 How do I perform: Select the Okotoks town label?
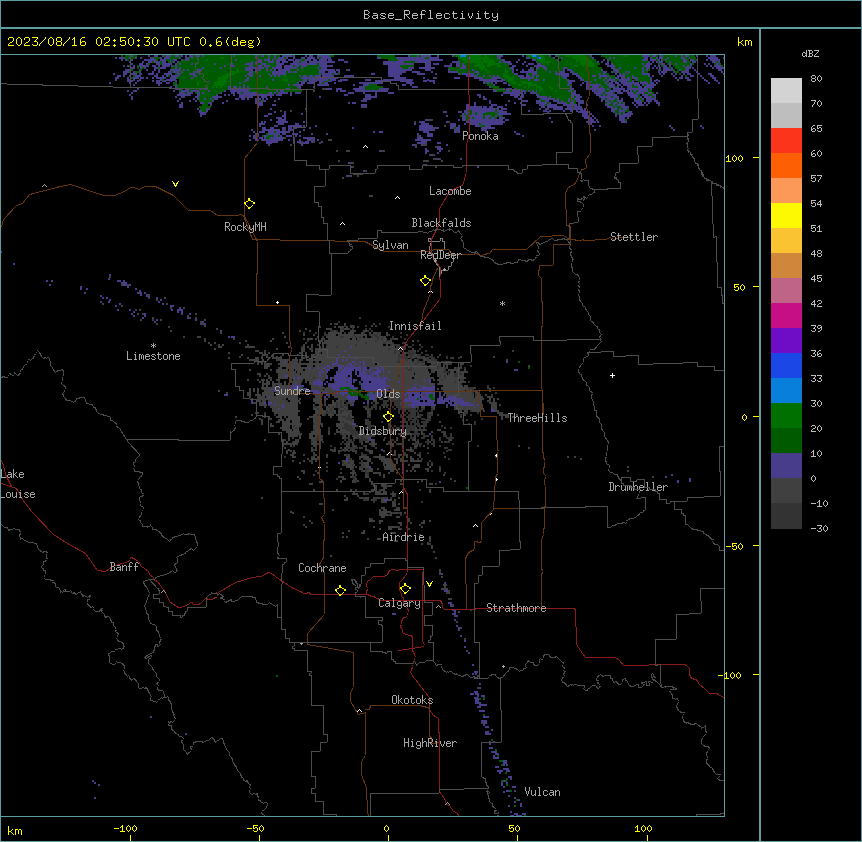click(412, 700)
